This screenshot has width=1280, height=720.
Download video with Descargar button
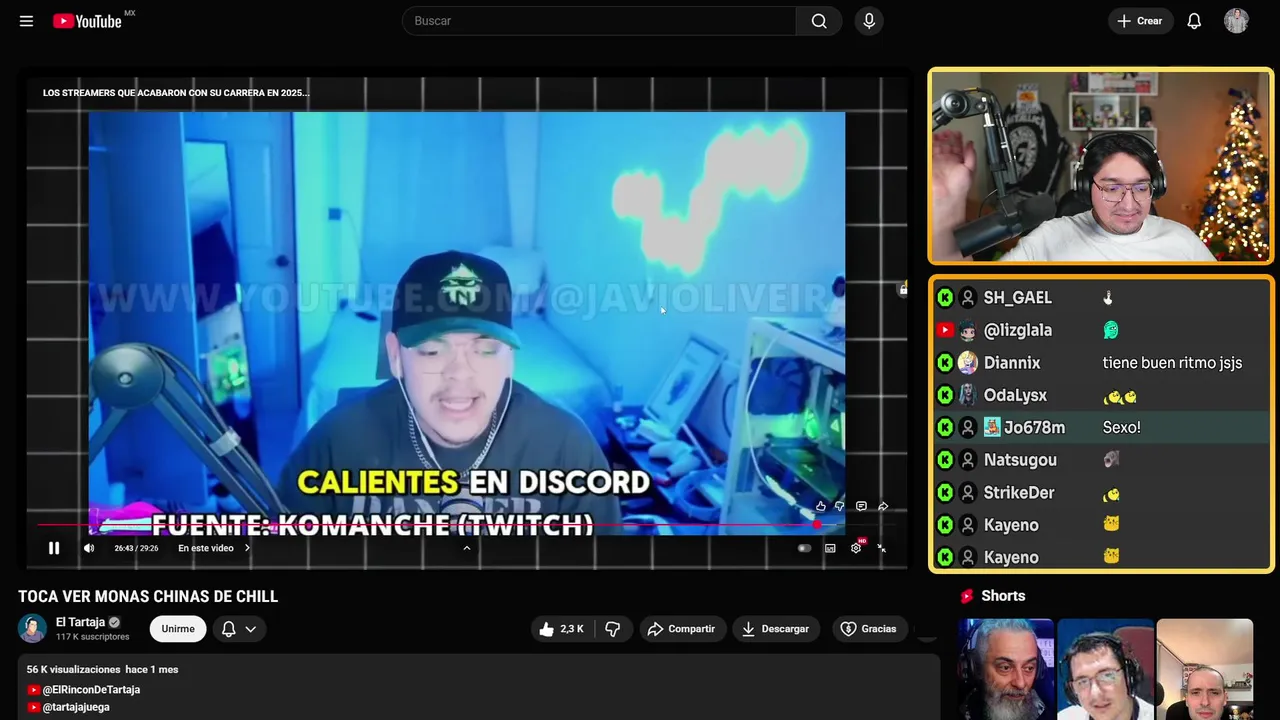click(x=775, y=629)
